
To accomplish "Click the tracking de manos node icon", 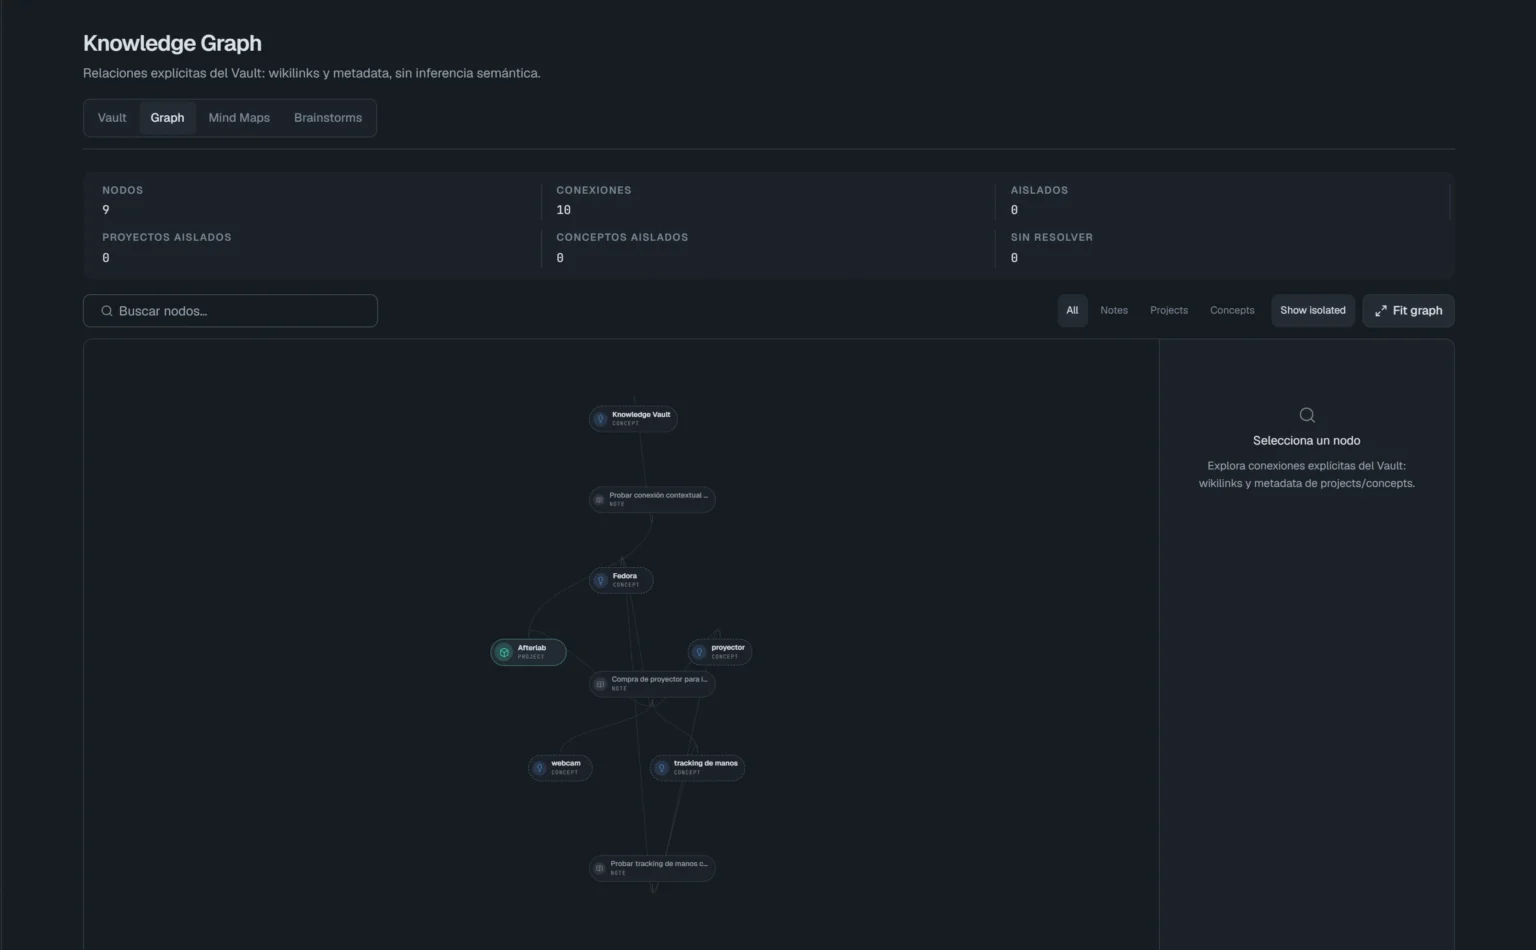I will pos(661,768).
